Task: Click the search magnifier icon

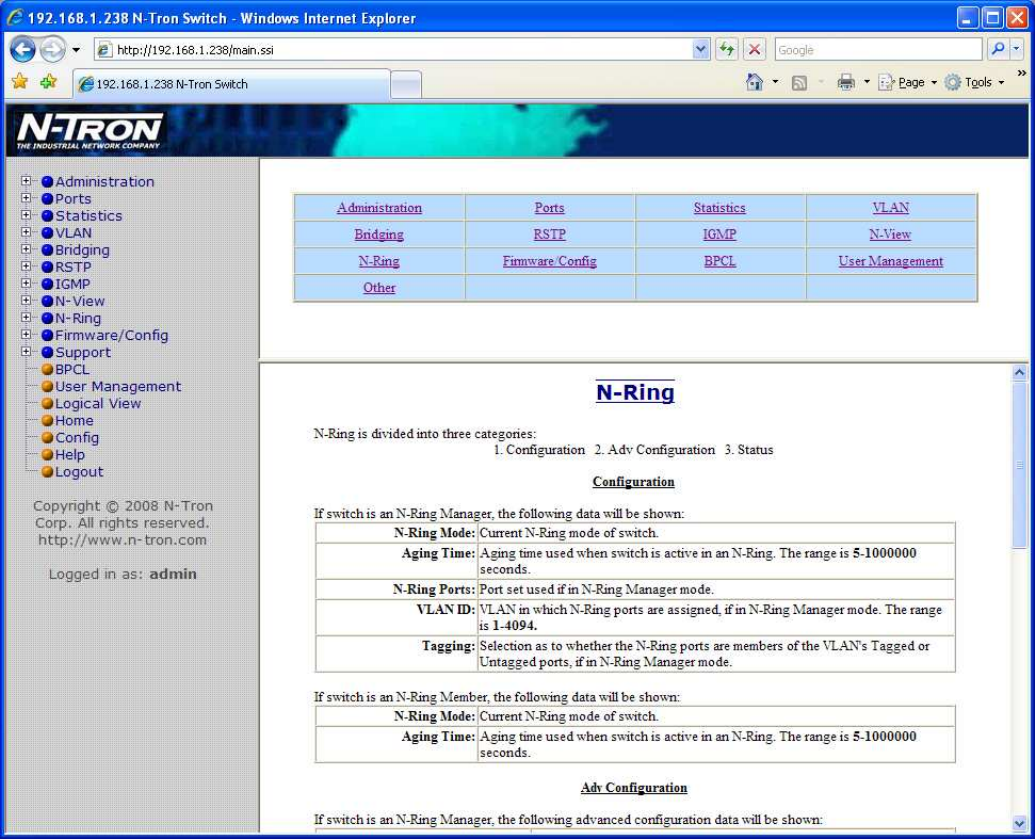Action: (999, 50)
